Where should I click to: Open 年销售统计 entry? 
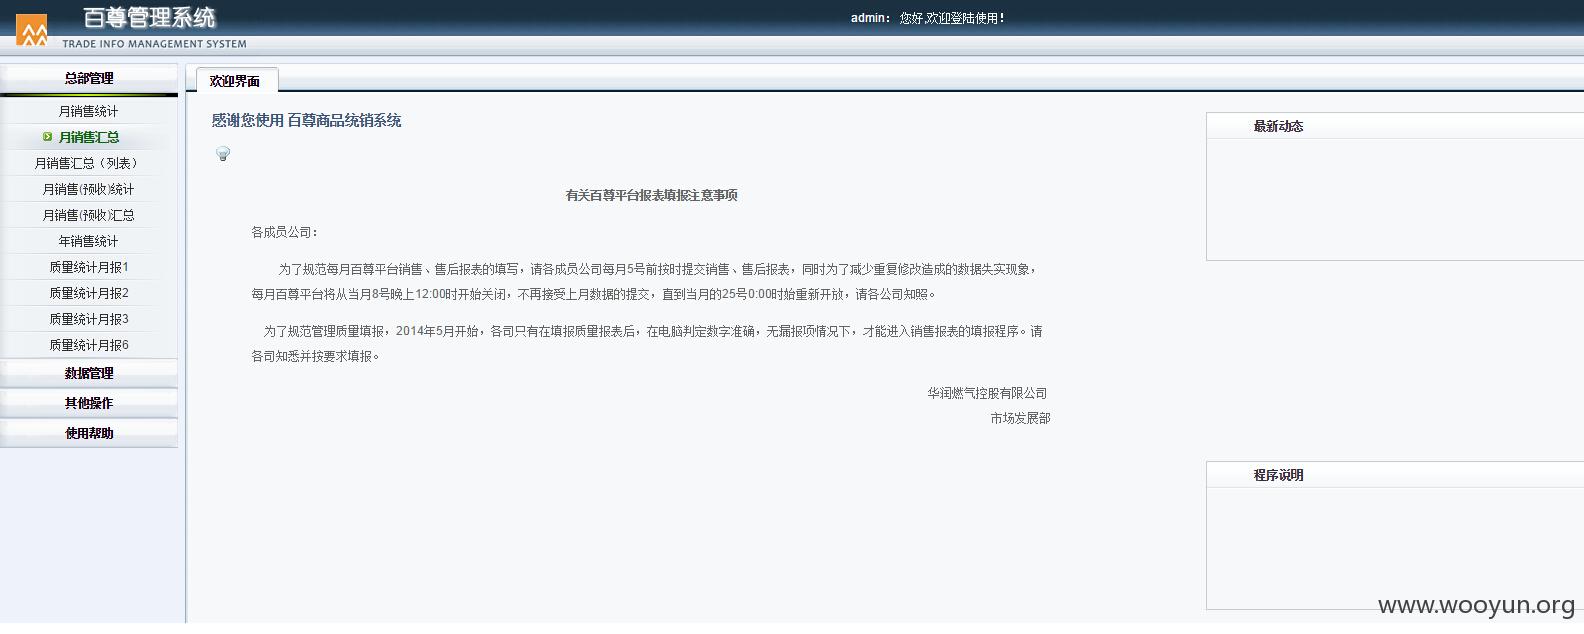(88, 241)
